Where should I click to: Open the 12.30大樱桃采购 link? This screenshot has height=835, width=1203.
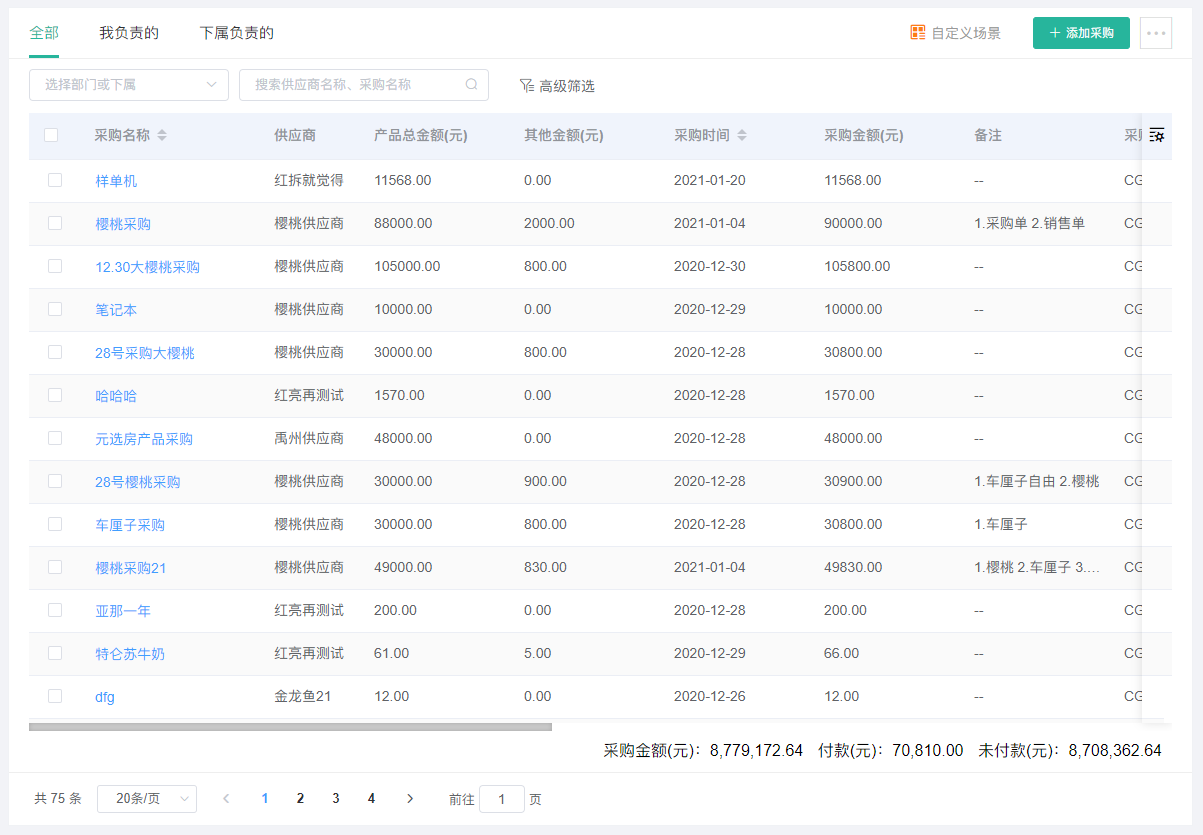147,267
